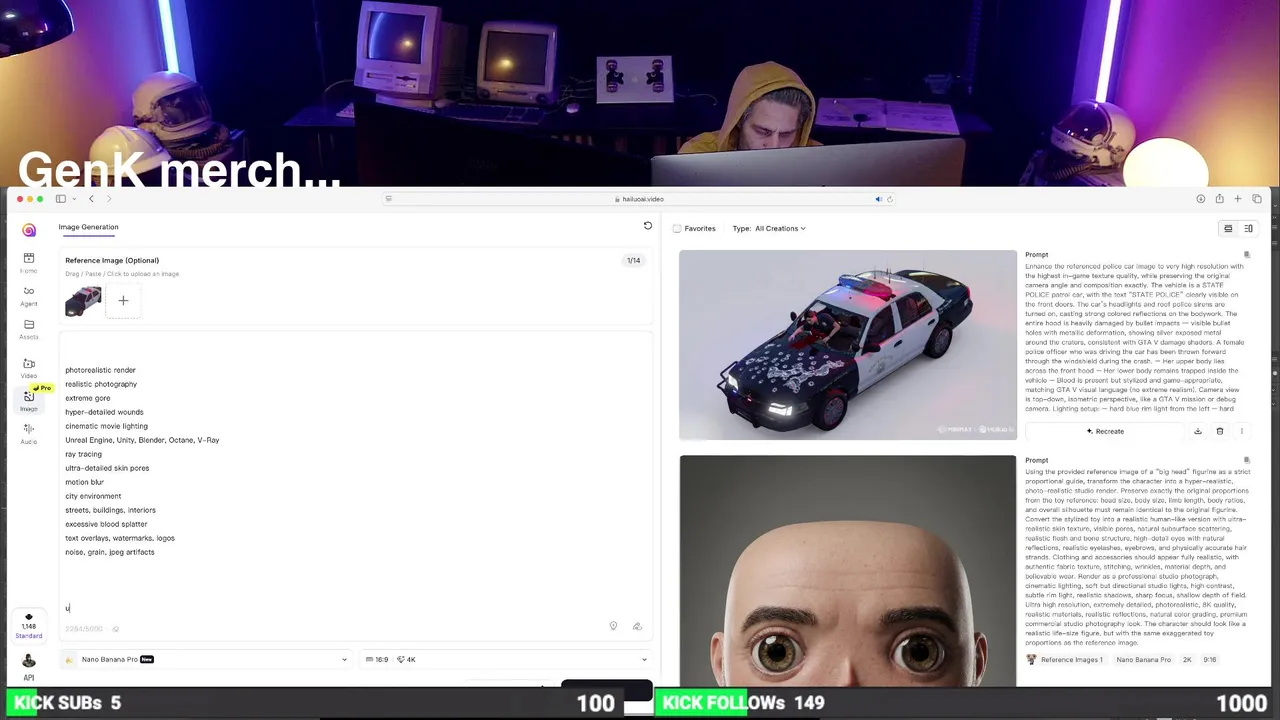Viewport: 1280px width, 720px height.
Task: Click the Reference Images 1 tag
Action: tap(1066, 660)
